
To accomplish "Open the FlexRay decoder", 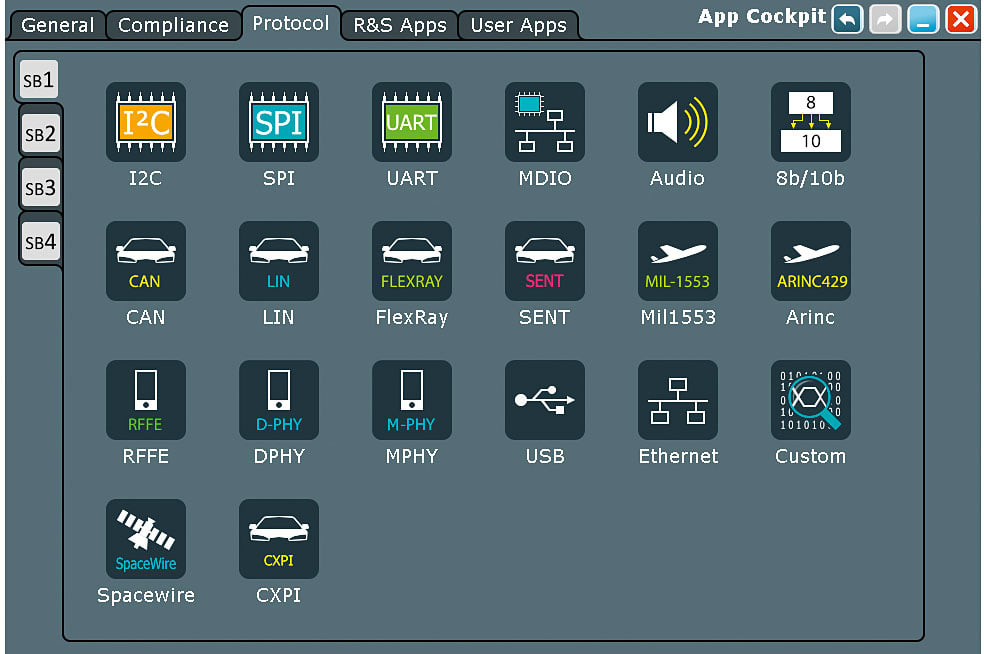I will (x=411, y=261).
